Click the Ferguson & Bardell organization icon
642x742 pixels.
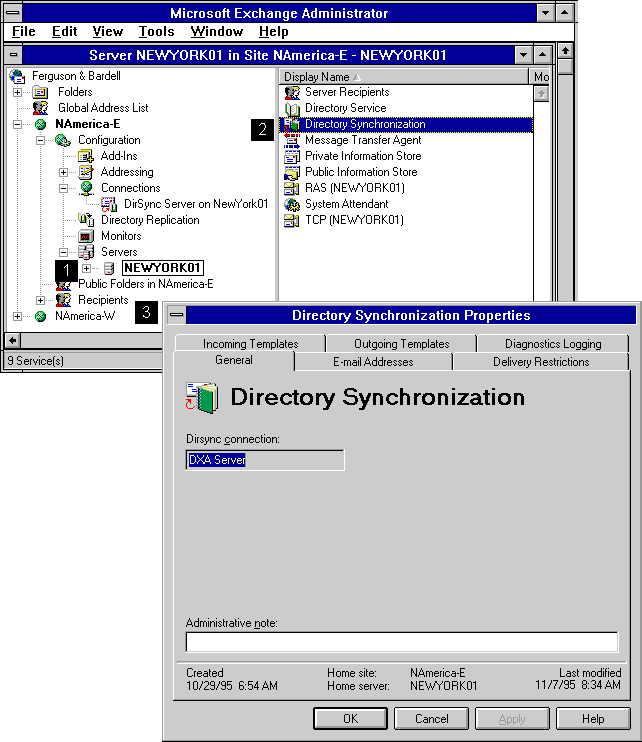tap(17, 76)
